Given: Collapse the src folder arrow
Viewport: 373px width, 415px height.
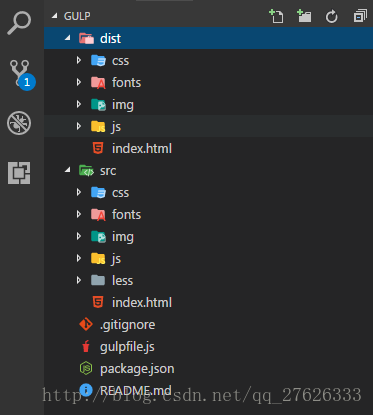Looking at the screenshot, I should pyautogui.click(x=68, y=170).
